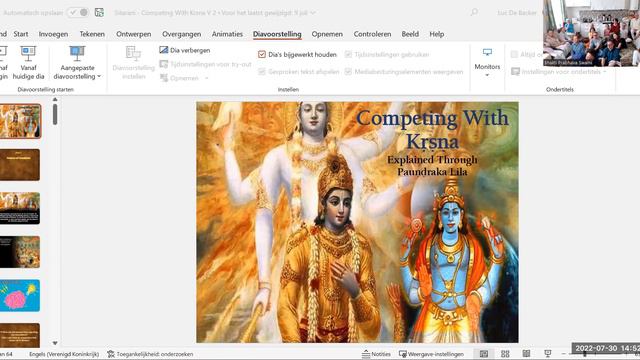Viewport: 640px width, 360px height.
Task: Click the Aangepaste diavoorstelling icon
Action: [x=77, y=53]
